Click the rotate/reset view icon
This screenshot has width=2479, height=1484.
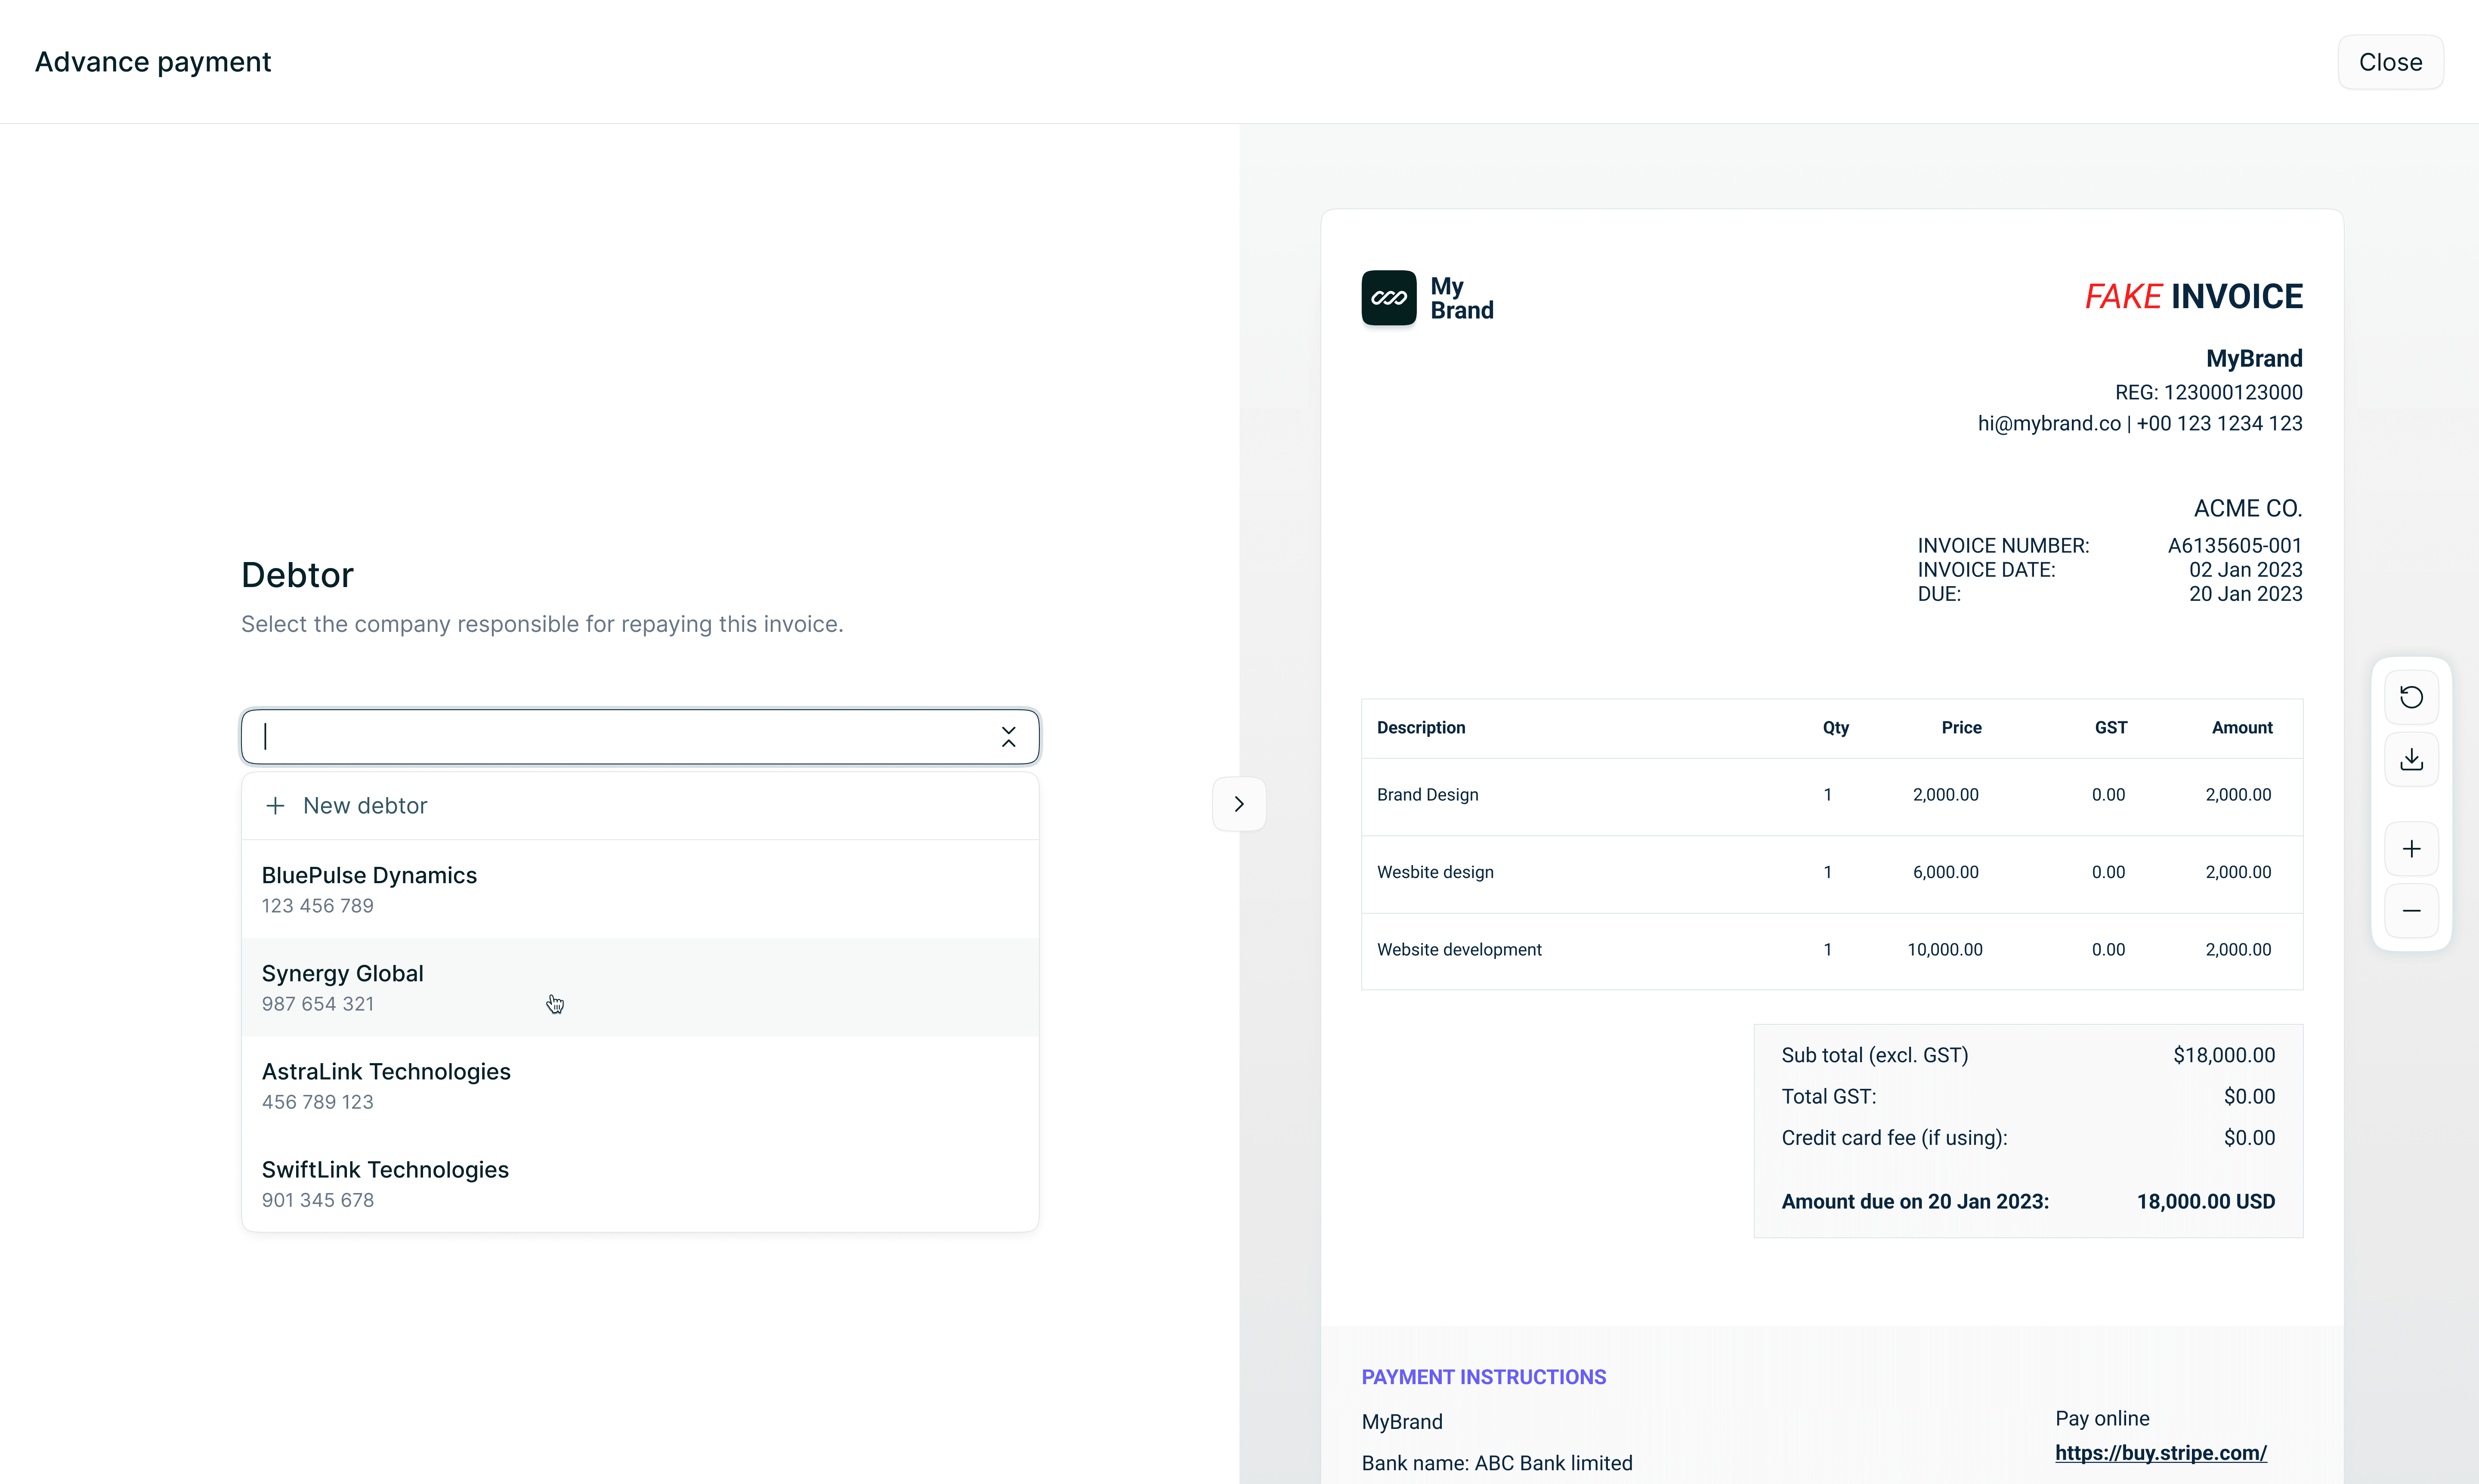tap(2411, 697)
